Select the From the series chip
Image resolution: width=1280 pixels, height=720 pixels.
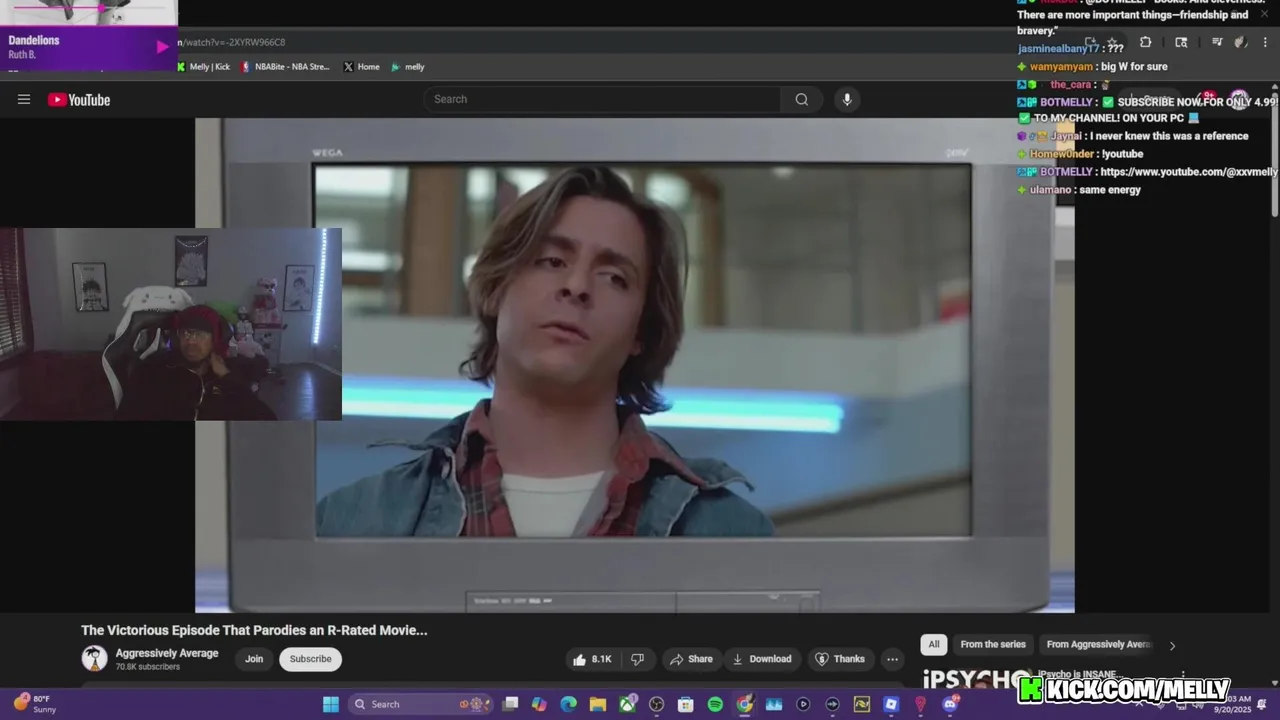point(993,644)
